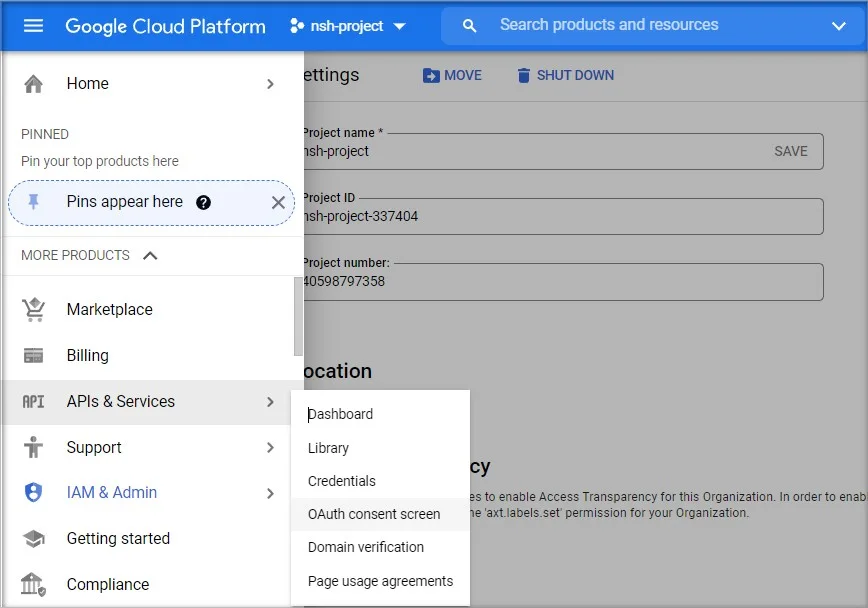The image size is (868, 608).
Task: Select Credentials in APIs & Services submenu
Action: (342, 481)
